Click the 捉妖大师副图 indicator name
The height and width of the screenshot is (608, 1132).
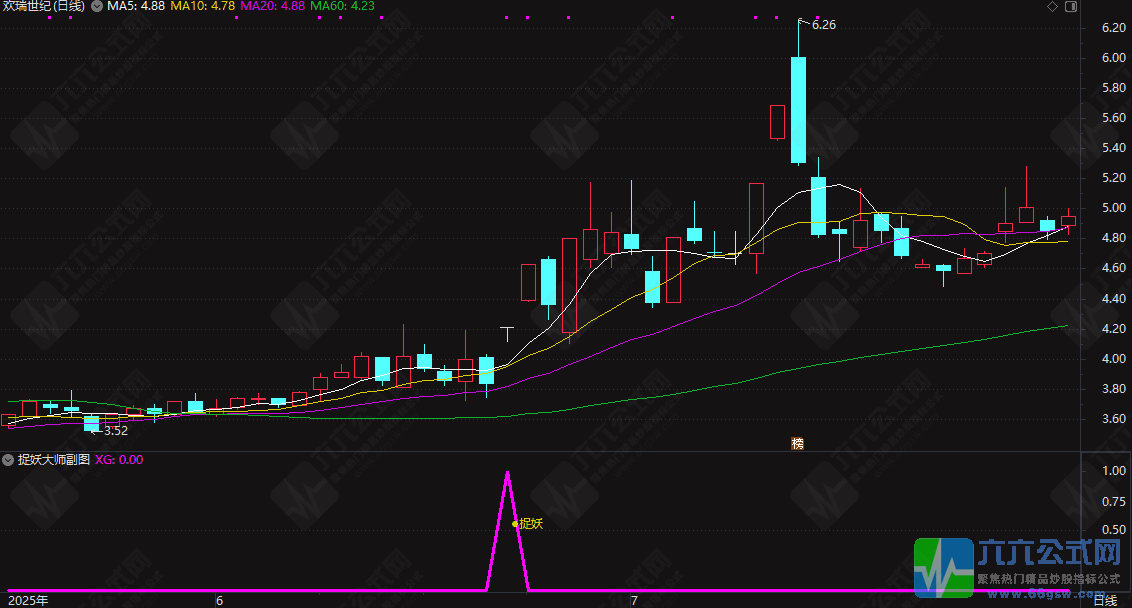(x=54, y=460)
